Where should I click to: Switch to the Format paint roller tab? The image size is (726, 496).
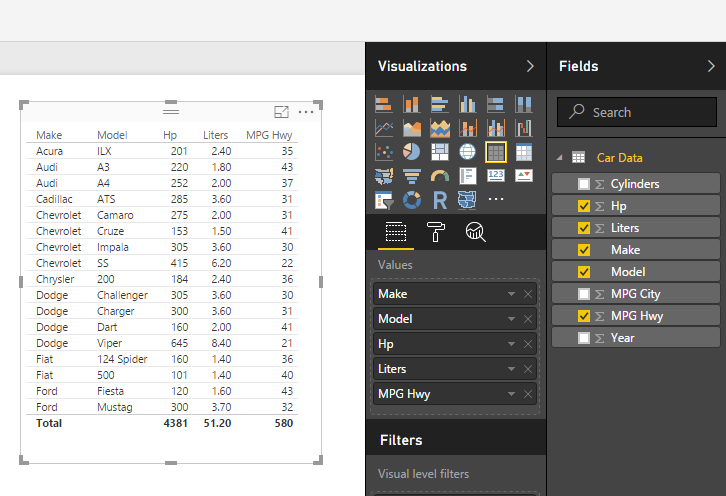(435, 232)
